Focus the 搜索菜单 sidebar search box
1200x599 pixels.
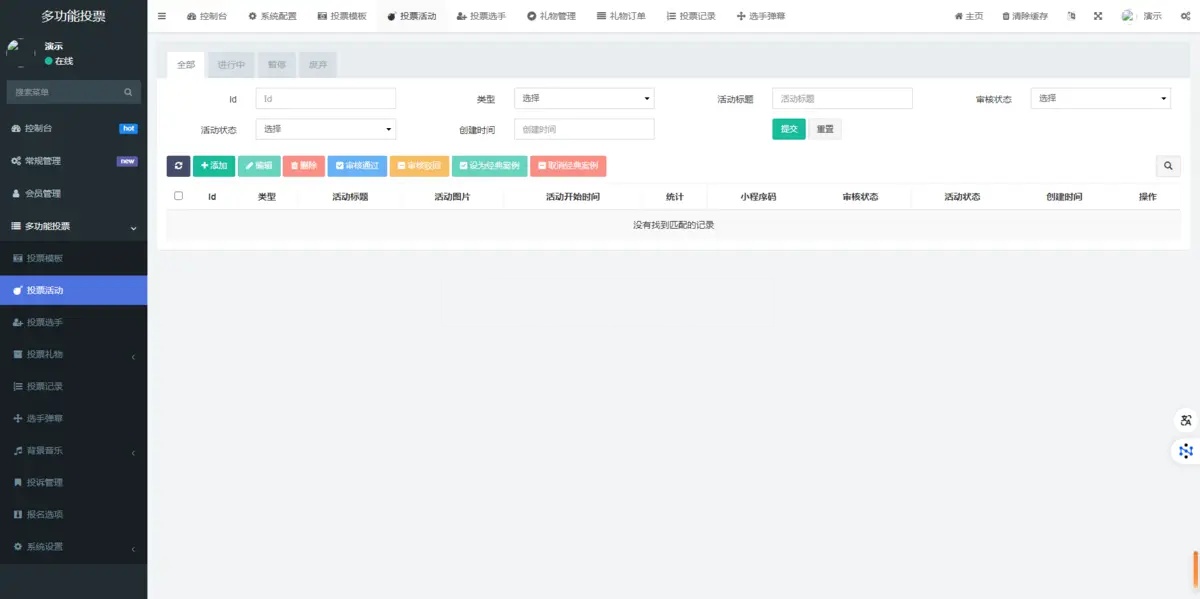65,92
